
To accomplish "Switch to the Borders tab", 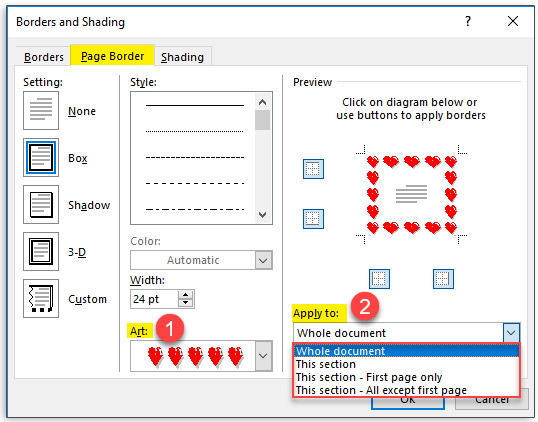I will [44, 57].
